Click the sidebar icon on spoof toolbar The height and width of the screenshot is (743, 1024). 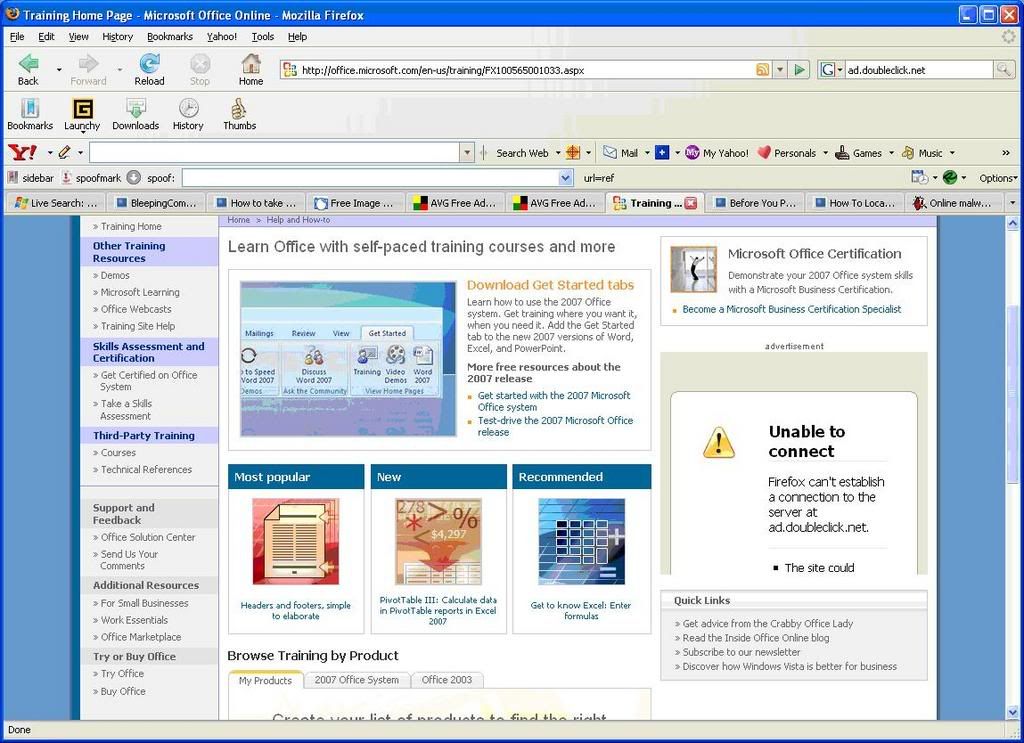coord(13,178)
